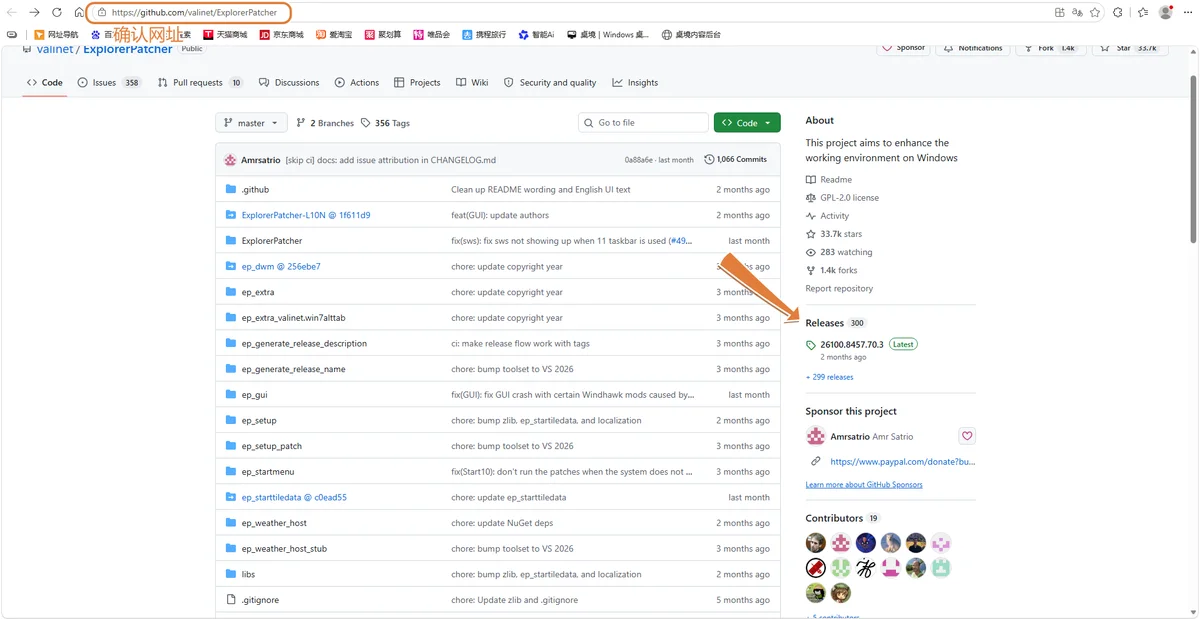The height and width of the screenshot is (619, 1200).
Task: Open the Issues tab
Action: tap(110, 83)
